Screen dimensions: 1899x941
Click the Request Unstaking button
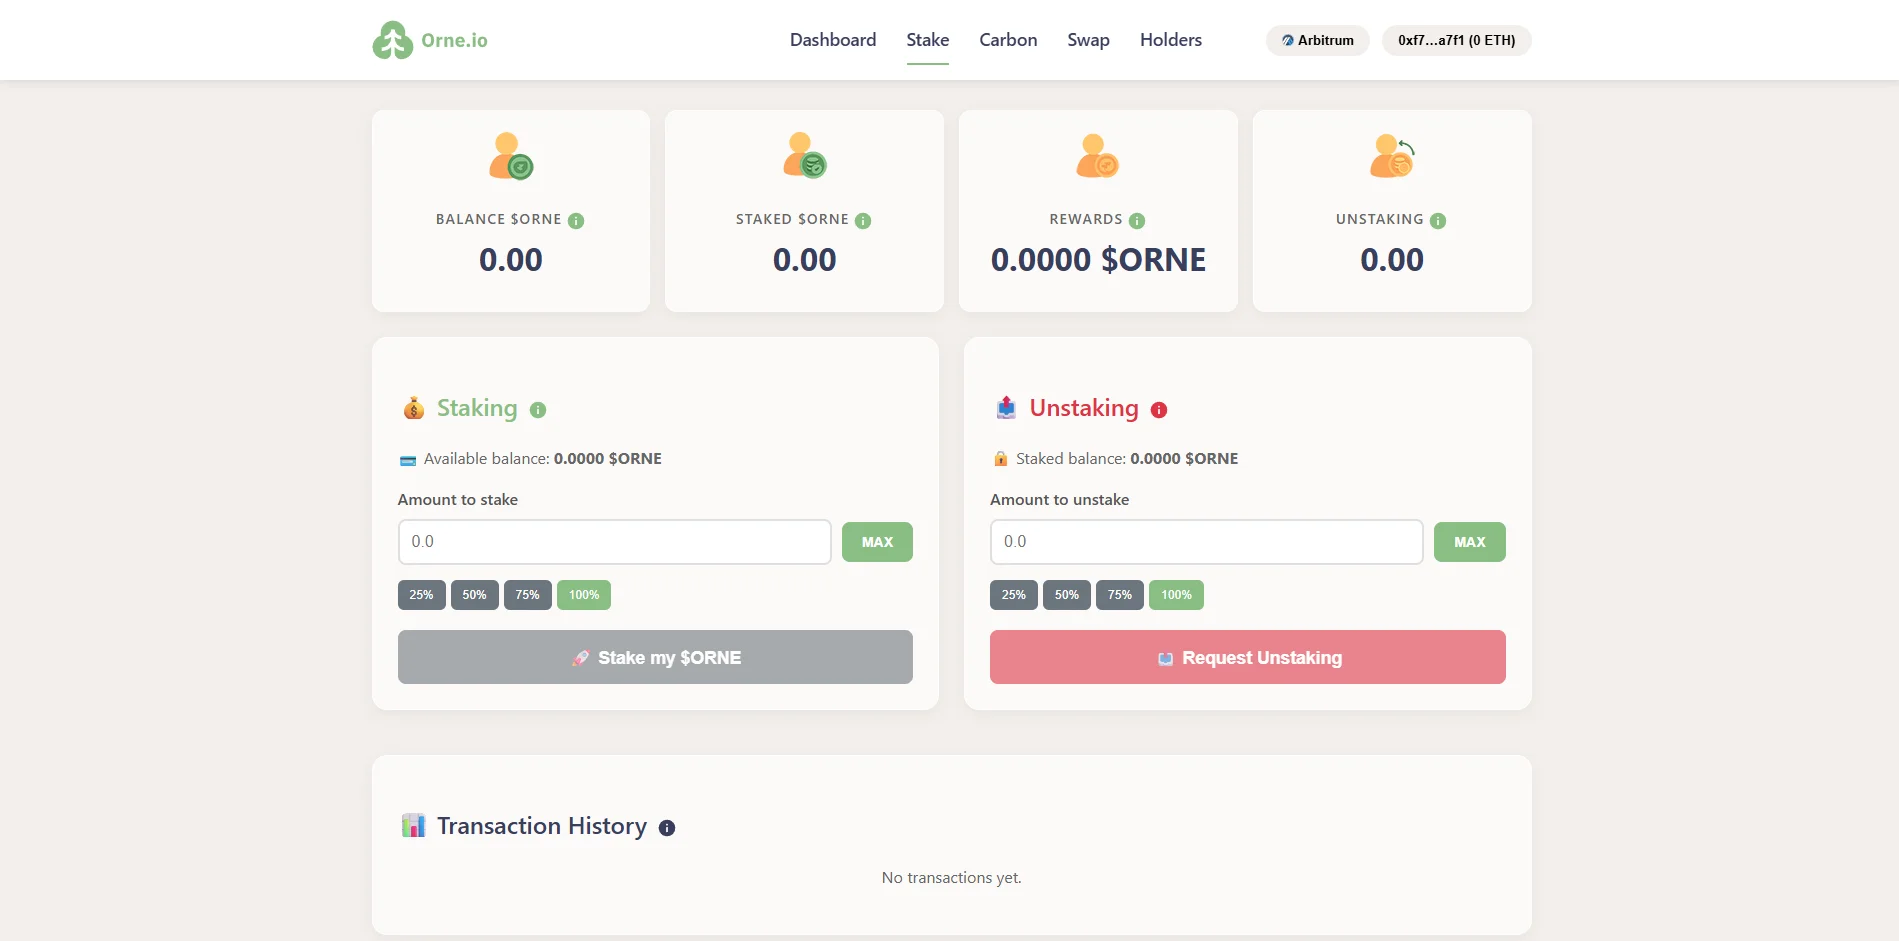1247,657
